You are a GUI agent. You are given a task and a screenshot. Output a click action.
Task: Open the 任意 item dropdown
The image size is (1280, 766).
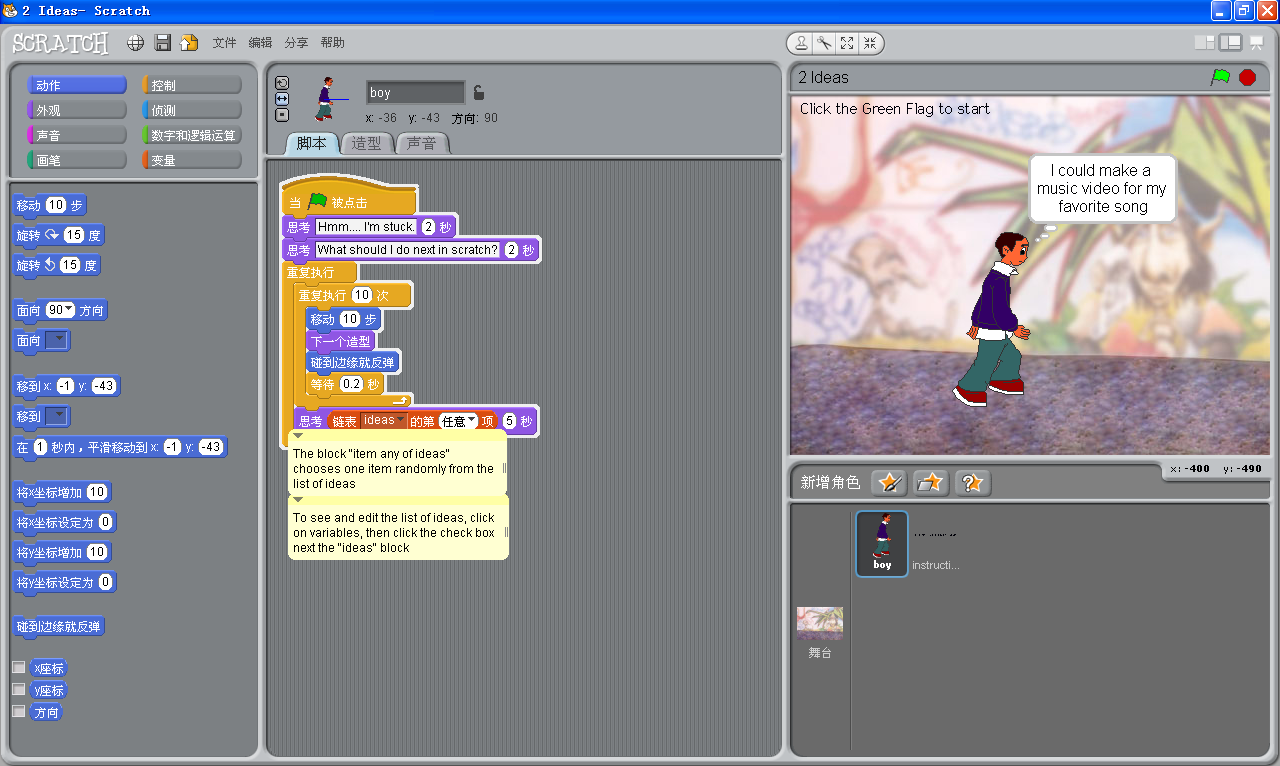[x=471, y=421]
